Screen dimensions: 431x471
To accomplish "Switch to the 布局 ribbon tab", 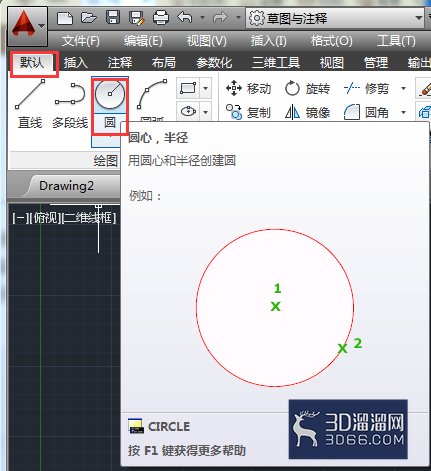I will click(x=164, y=63).
